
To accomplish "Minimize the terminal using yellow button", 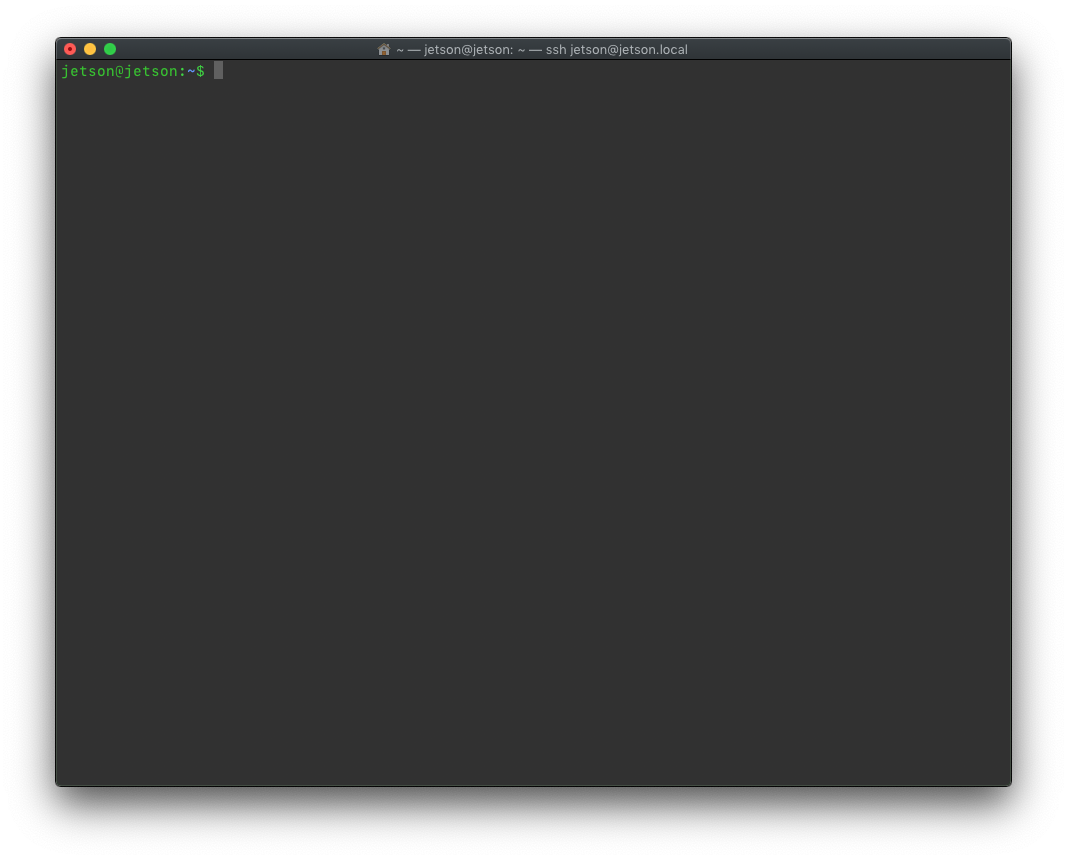I will pyautogui.click(x=90, y=49).
